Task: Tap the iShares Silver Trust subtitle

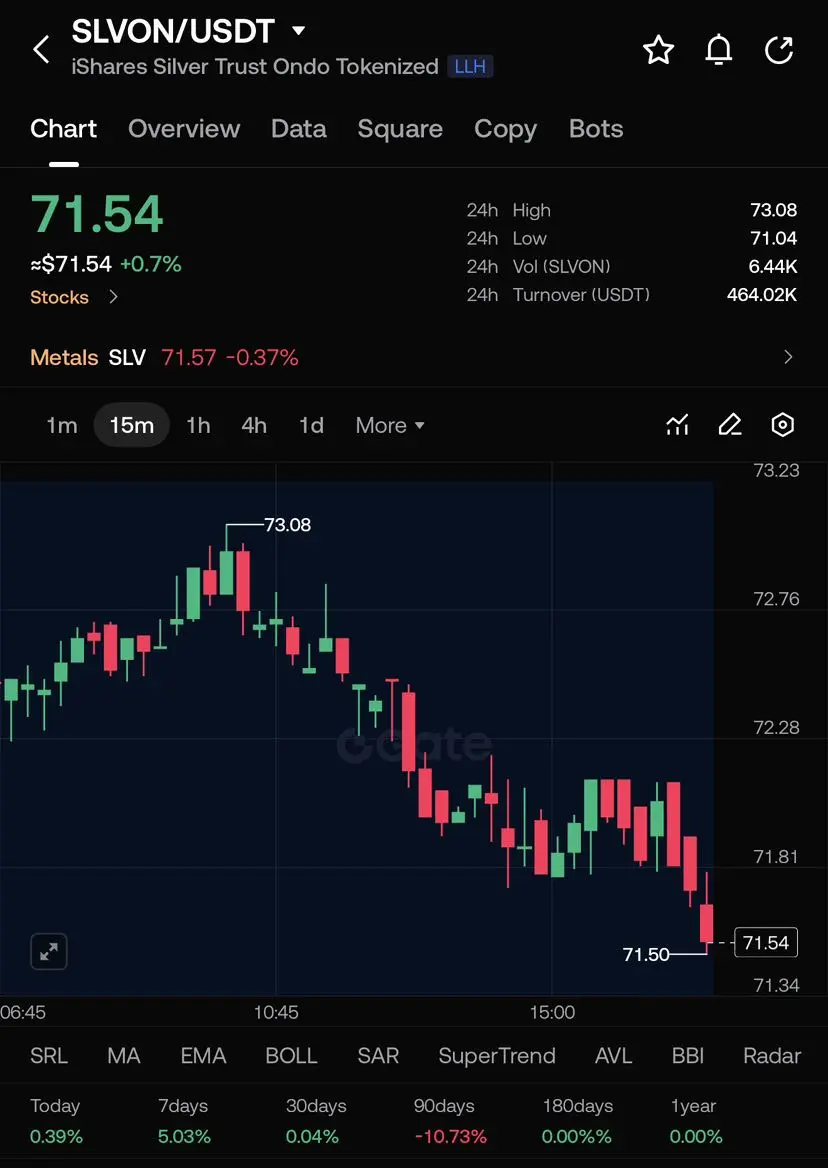Action: [x=255, y=66]
